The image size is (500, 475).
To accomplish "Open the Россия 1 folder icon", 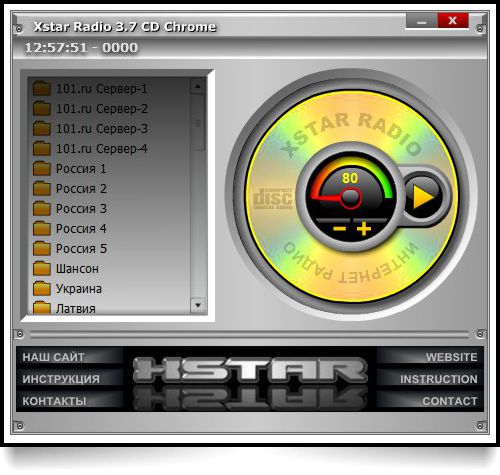I will click(42, 169).
